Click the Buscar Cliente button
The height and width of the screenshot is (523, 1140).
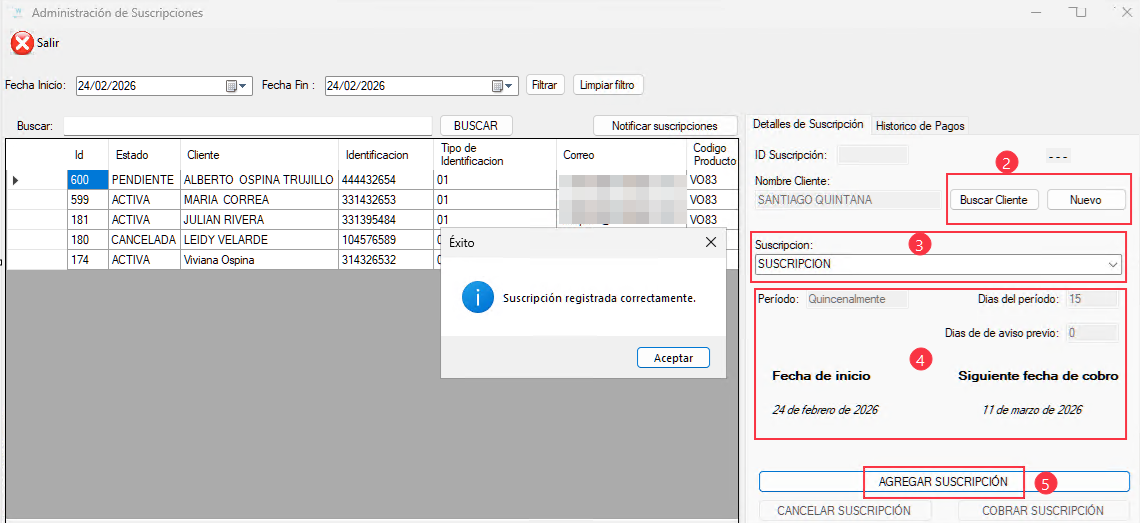tap(993, 200)
